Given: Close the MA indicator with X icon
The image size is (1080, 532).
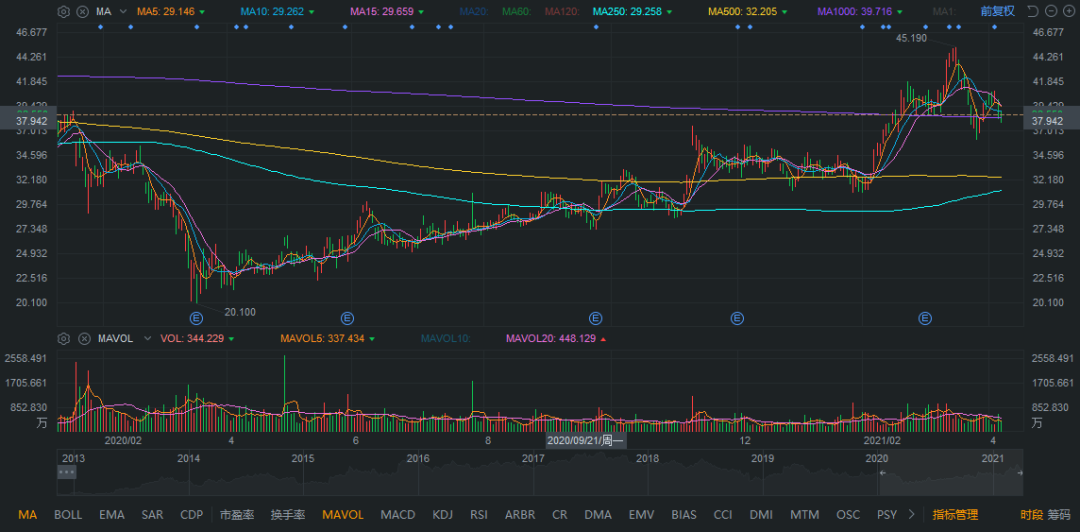Looking at the screenshot, I should coord(83,12).
